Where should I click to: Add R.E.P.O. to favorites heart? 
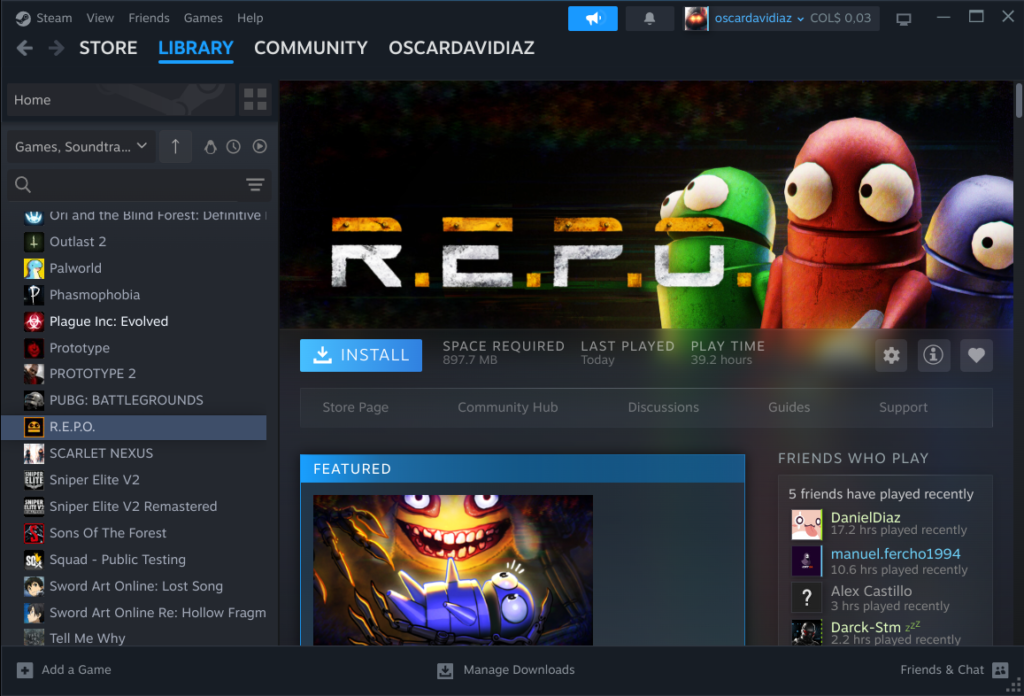tap(976, 355)
